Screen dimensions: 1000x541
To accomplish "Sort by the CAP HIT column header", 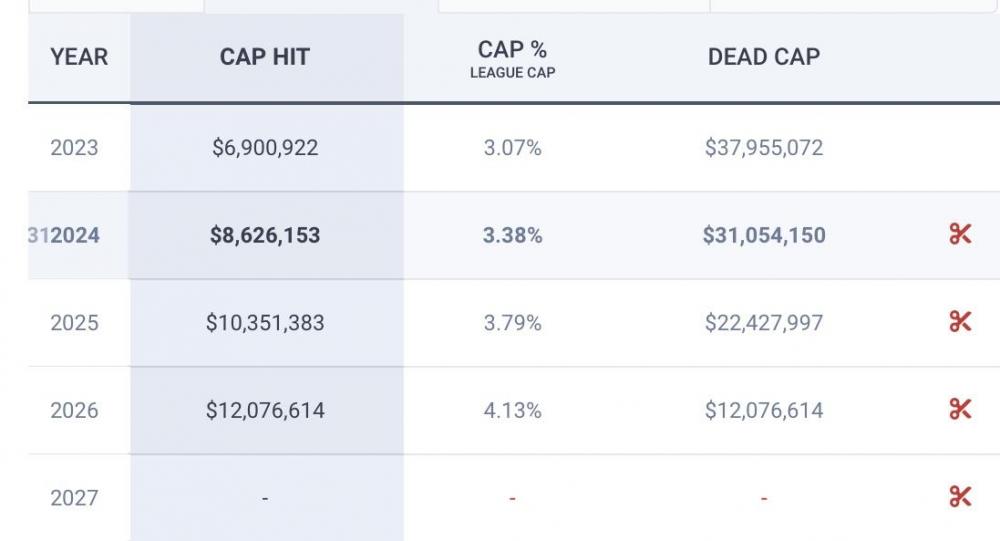I will tap(265, 57).
